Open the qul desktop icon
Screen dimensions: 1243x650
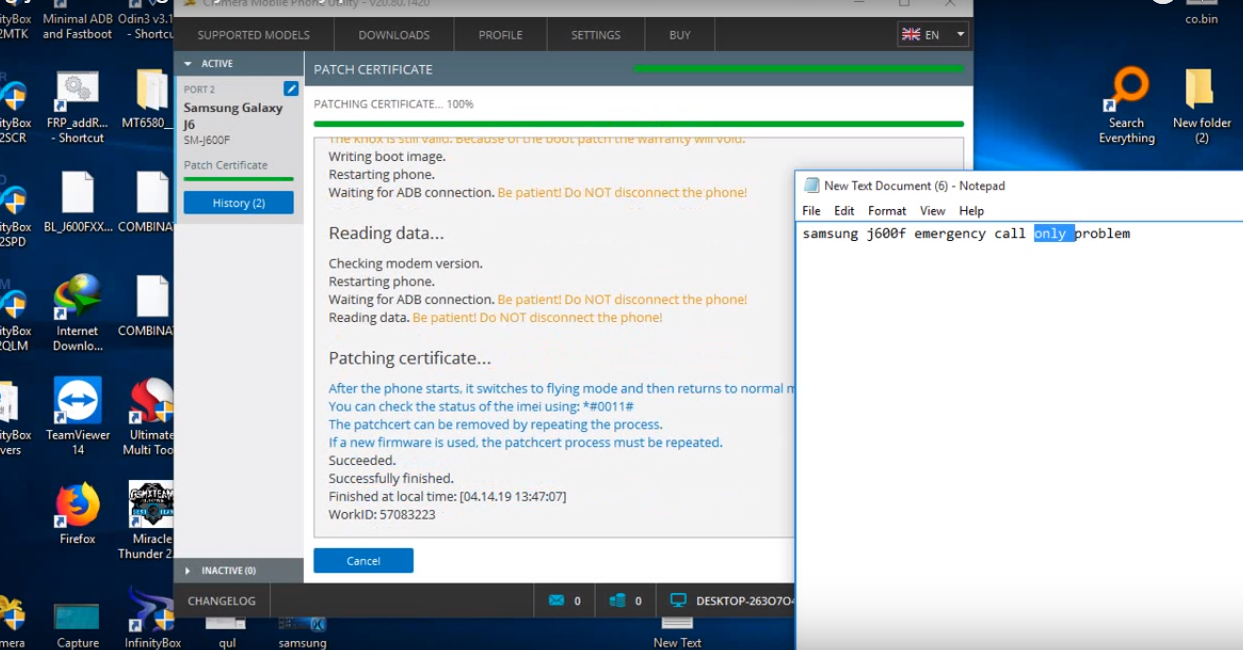tap(227, 632)
